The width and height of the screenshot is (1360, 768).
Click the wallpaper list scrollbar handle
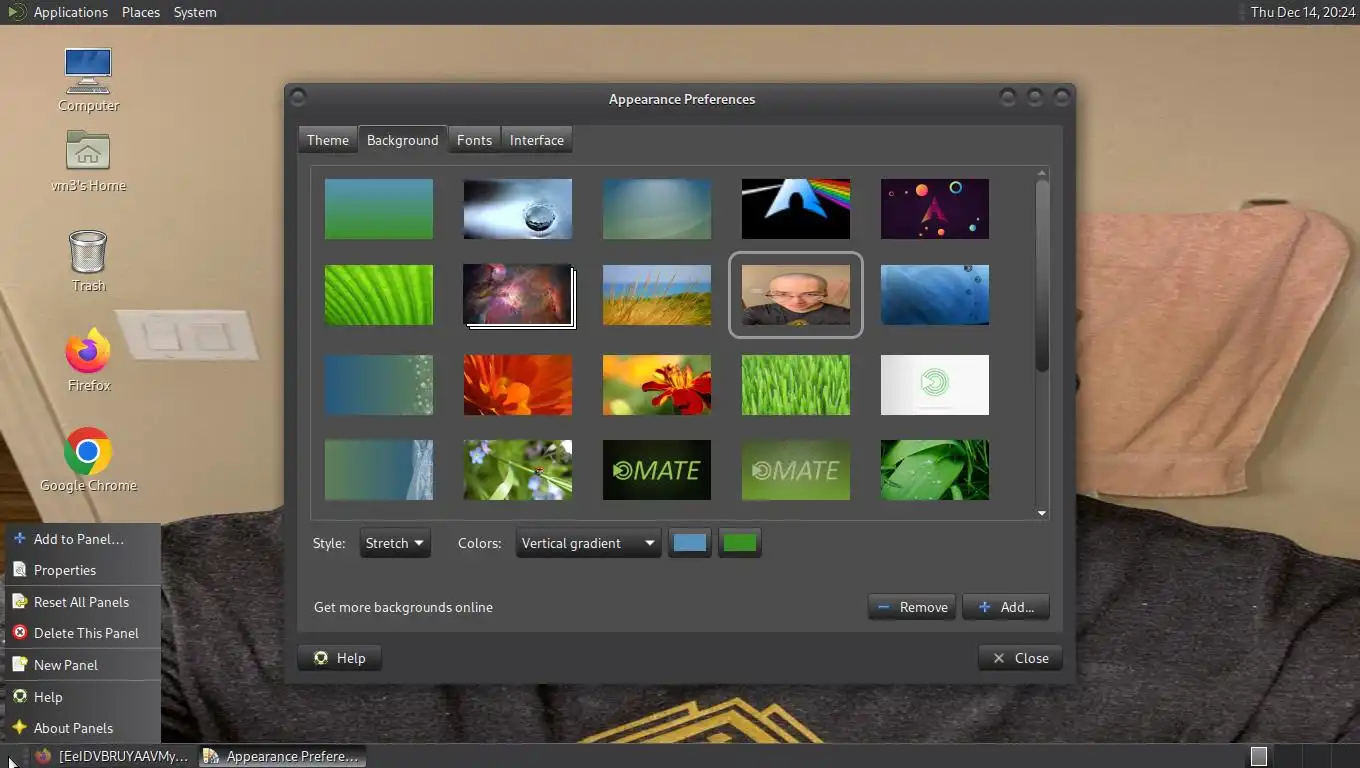[1042, 276]
